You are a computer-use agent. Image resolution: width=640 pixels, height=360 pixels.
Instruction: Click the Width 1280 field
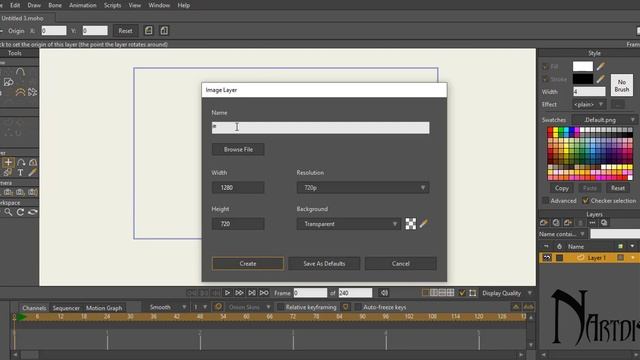[238, 187]
